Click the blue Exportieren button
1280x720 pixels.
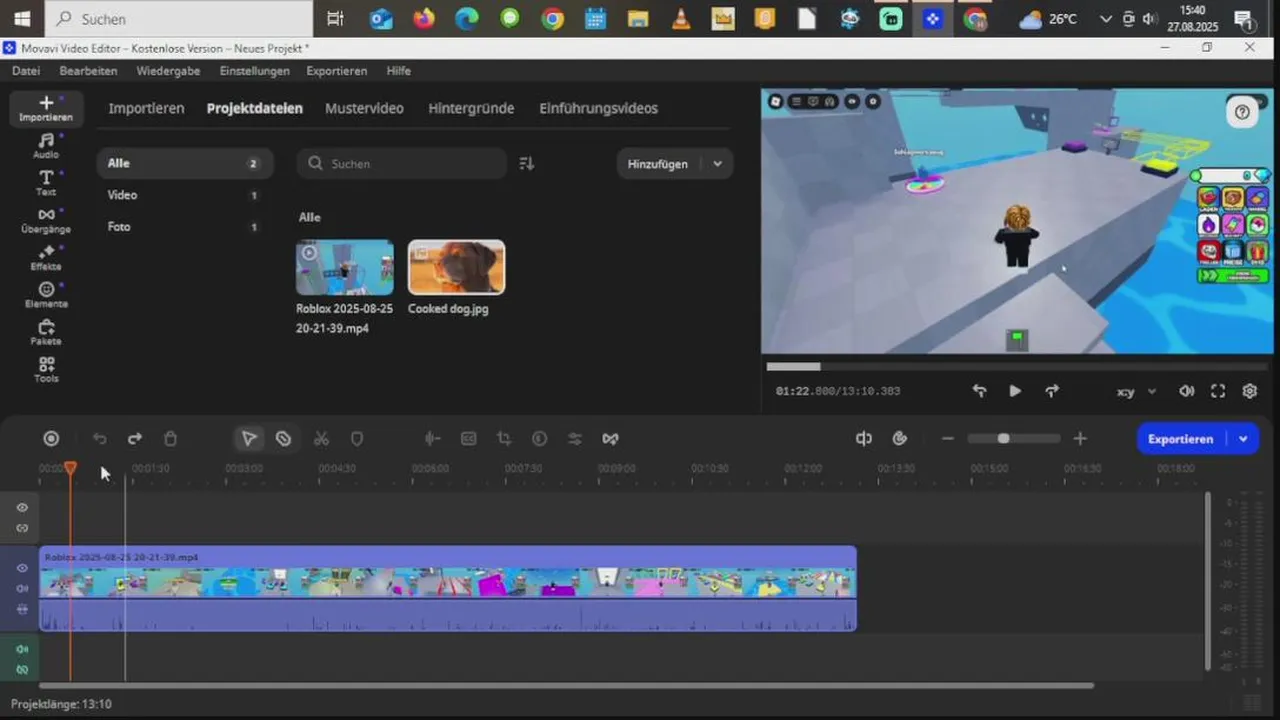pos(1181,439)
